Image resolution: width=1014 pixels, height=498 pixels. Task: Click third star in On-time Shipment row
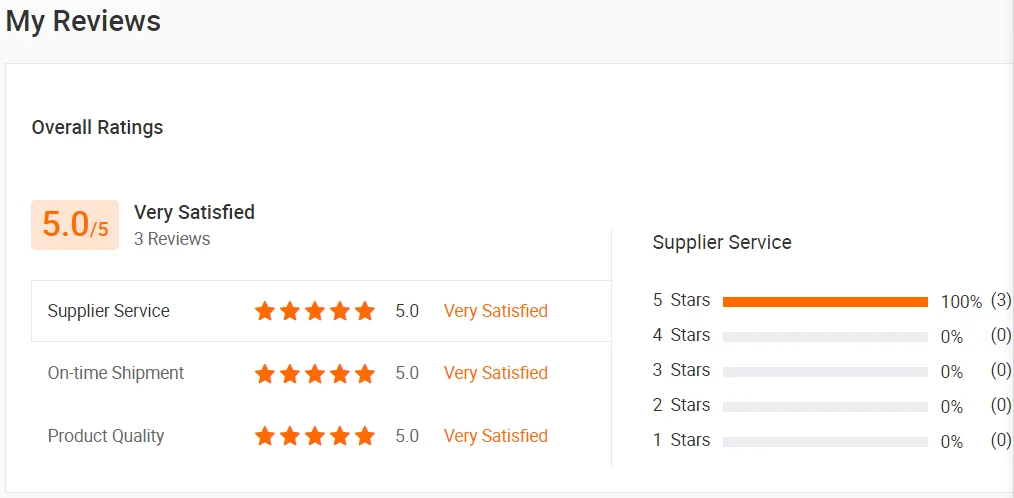coord(315,374)
